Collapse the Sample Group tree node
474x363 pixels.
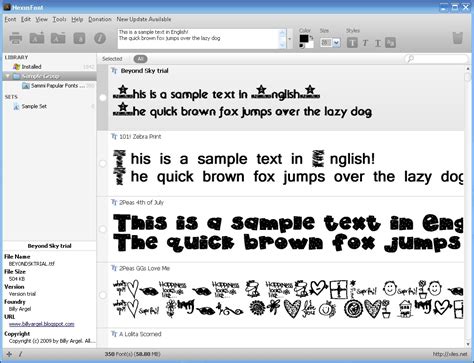click(8, 76)
